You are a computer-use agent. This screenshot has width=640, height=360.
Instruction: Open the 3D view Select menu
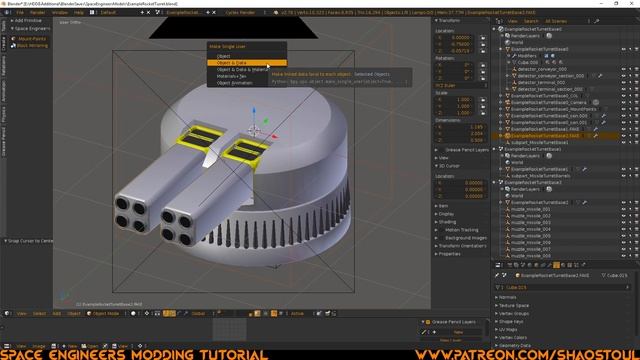[x=39, y=313]
